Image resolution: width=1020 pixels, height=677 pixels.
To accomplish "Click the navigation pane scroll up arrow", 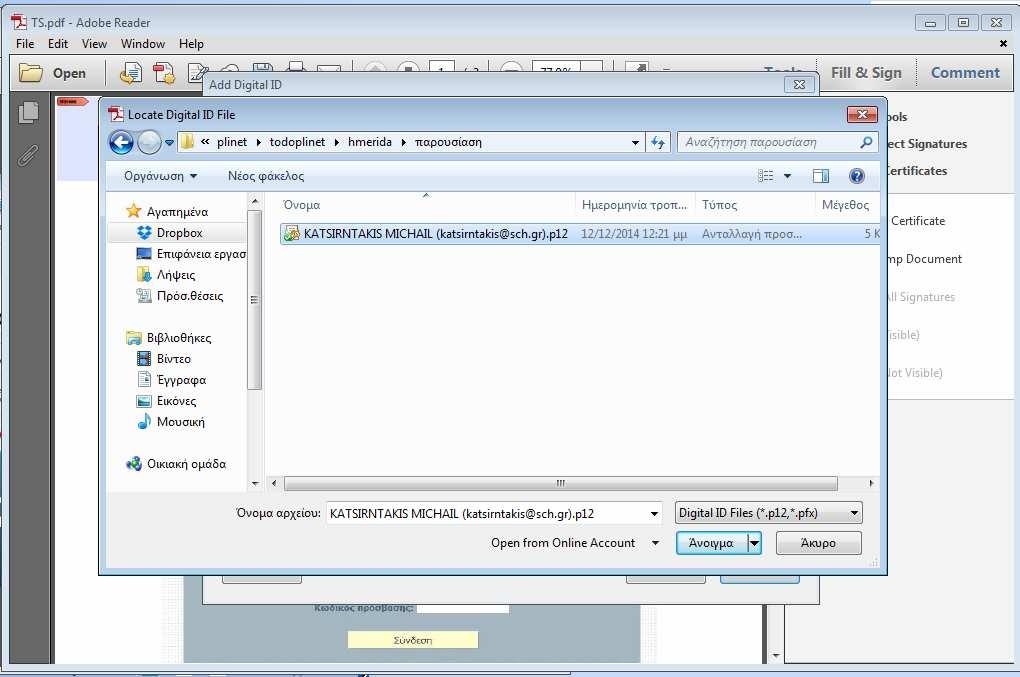I will coord(255,202).
